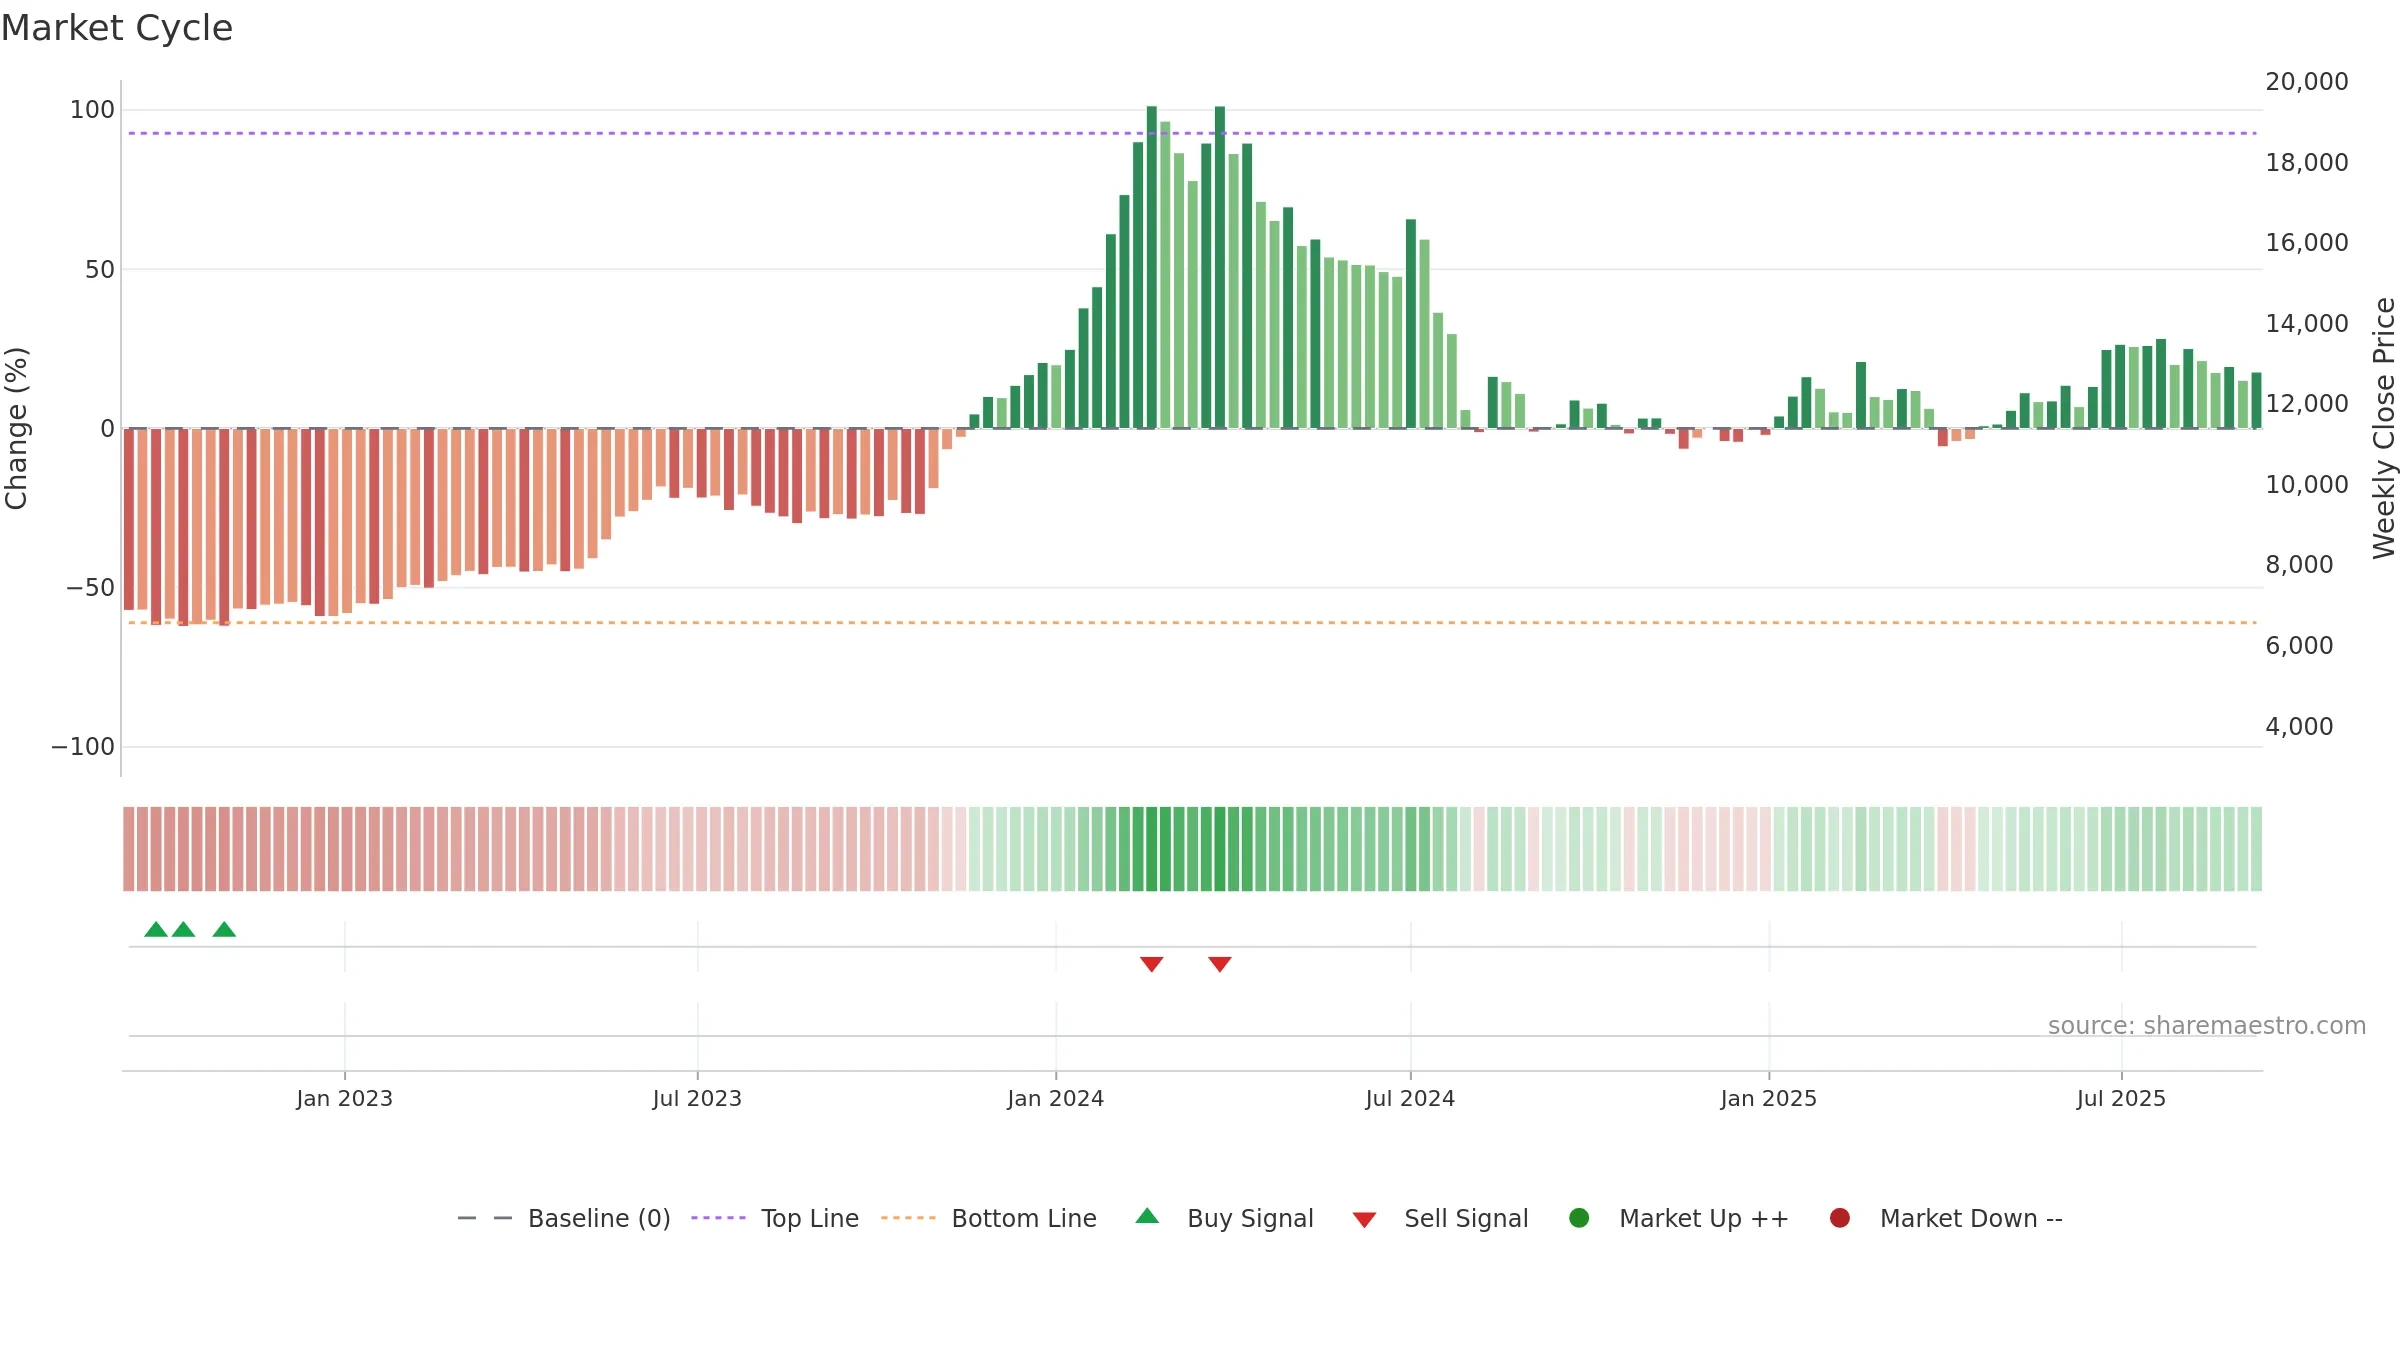Click the red Sell Signal legend triangle
Screen dimensions: 2400x1350
[1364, 1220]
